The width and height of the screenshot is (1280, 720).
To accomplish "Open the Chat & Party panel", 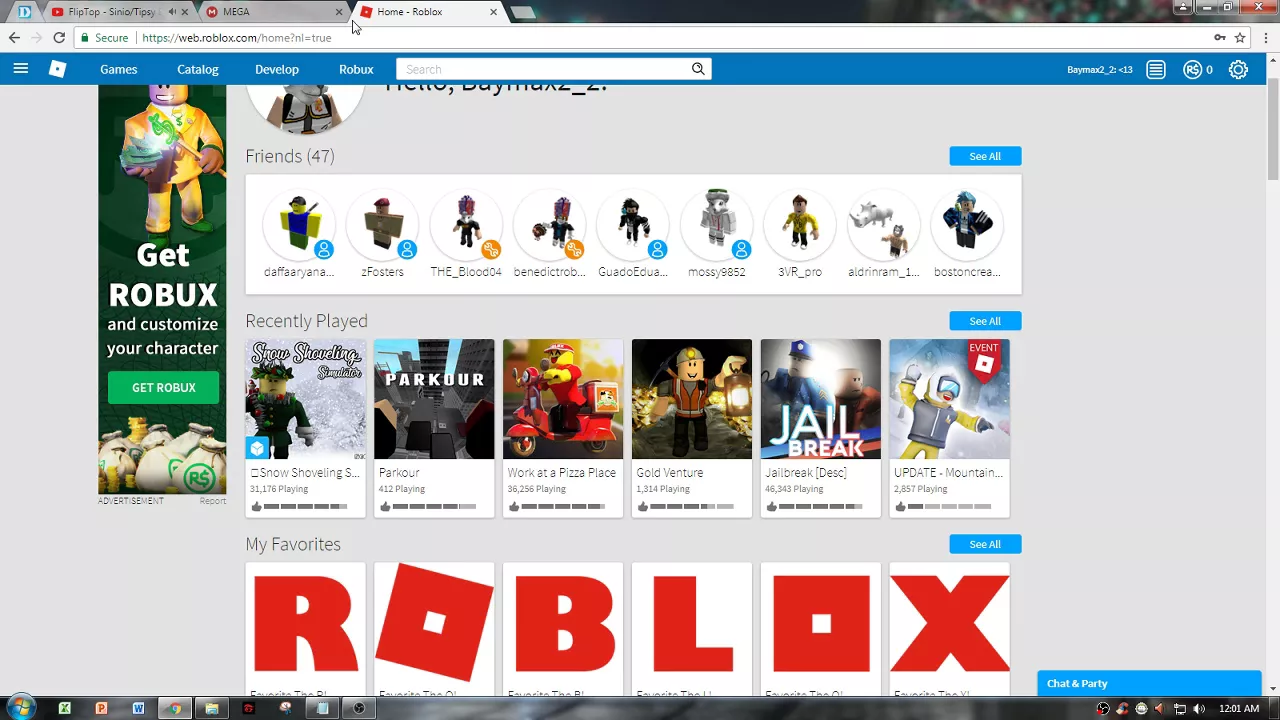I will [1149, 684].
